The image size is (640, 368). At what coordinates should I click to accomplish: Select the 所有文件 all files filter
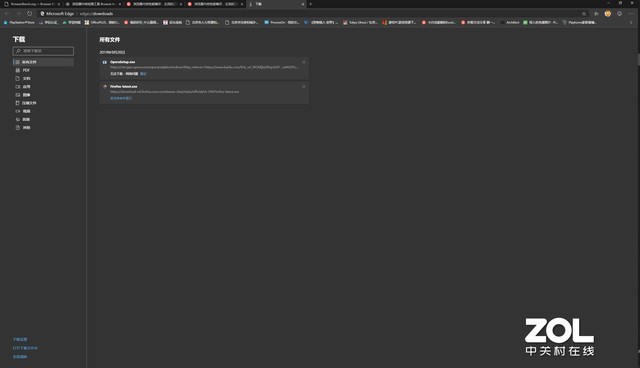coord(43,62)
